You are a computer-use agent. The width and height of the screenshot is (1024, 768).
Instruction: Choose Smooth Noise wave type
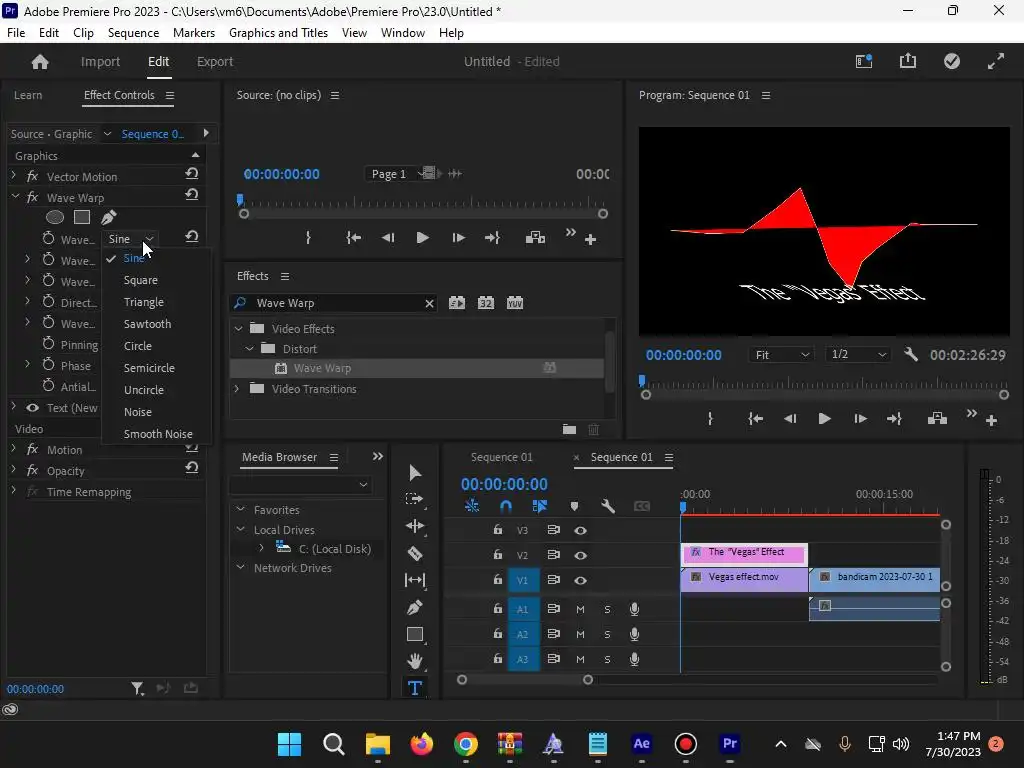tap(158, 434)
